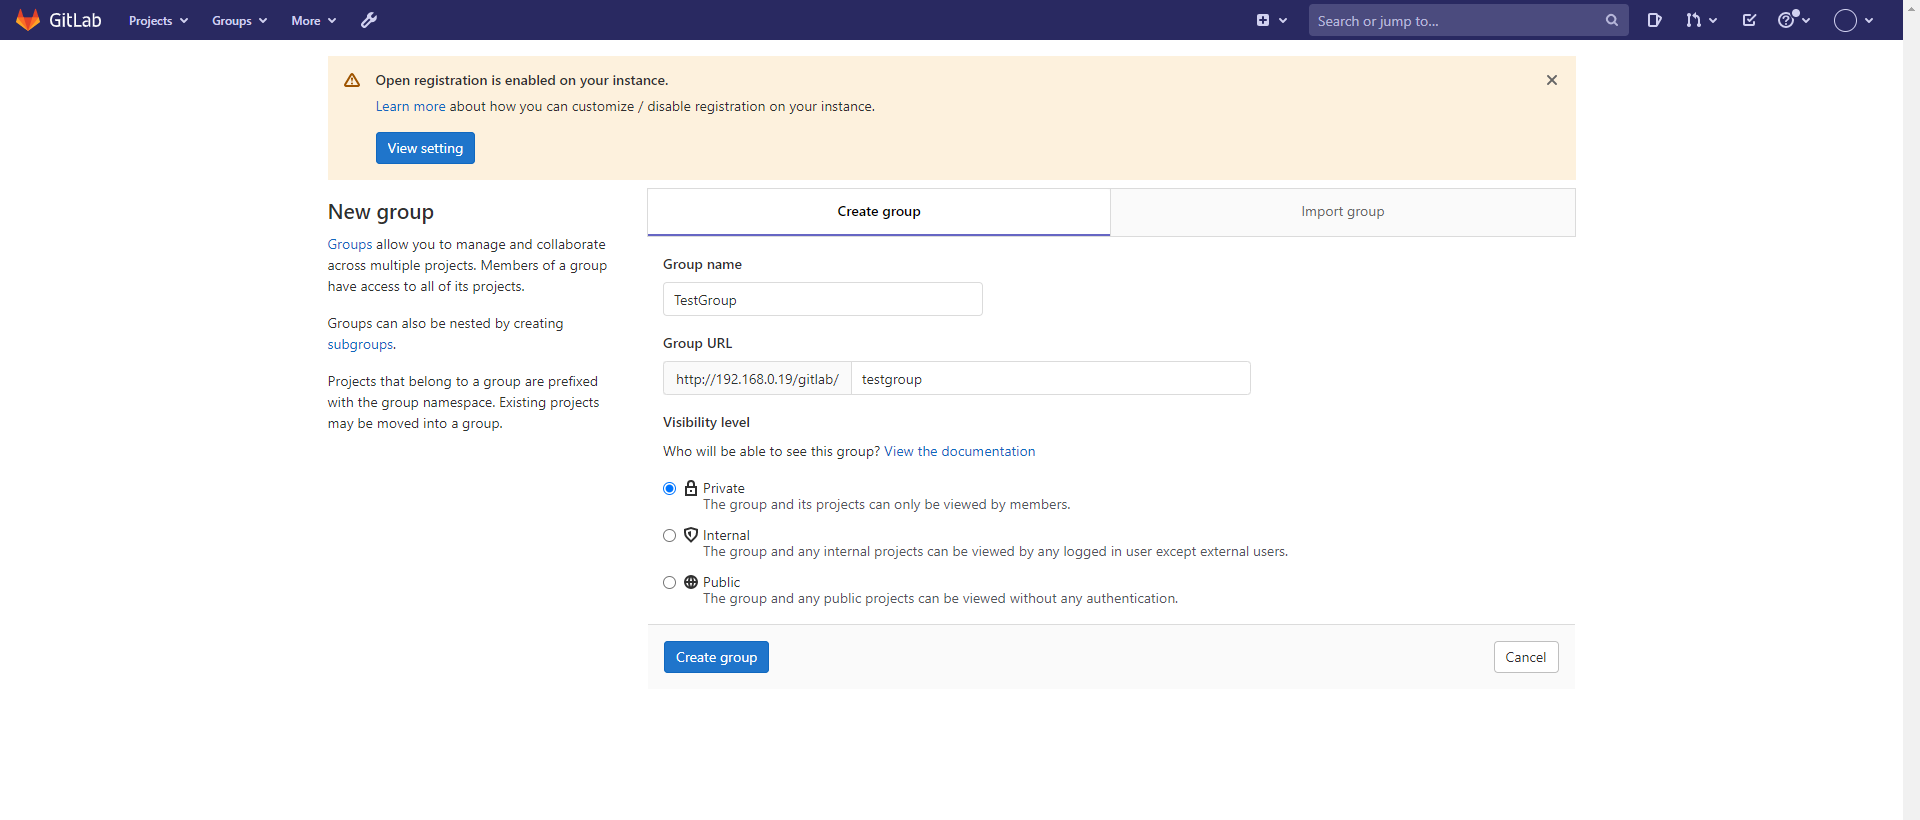1920x820 pixels.
Task: Dismiss the open registration warning banner
Action: (1552, 80)
